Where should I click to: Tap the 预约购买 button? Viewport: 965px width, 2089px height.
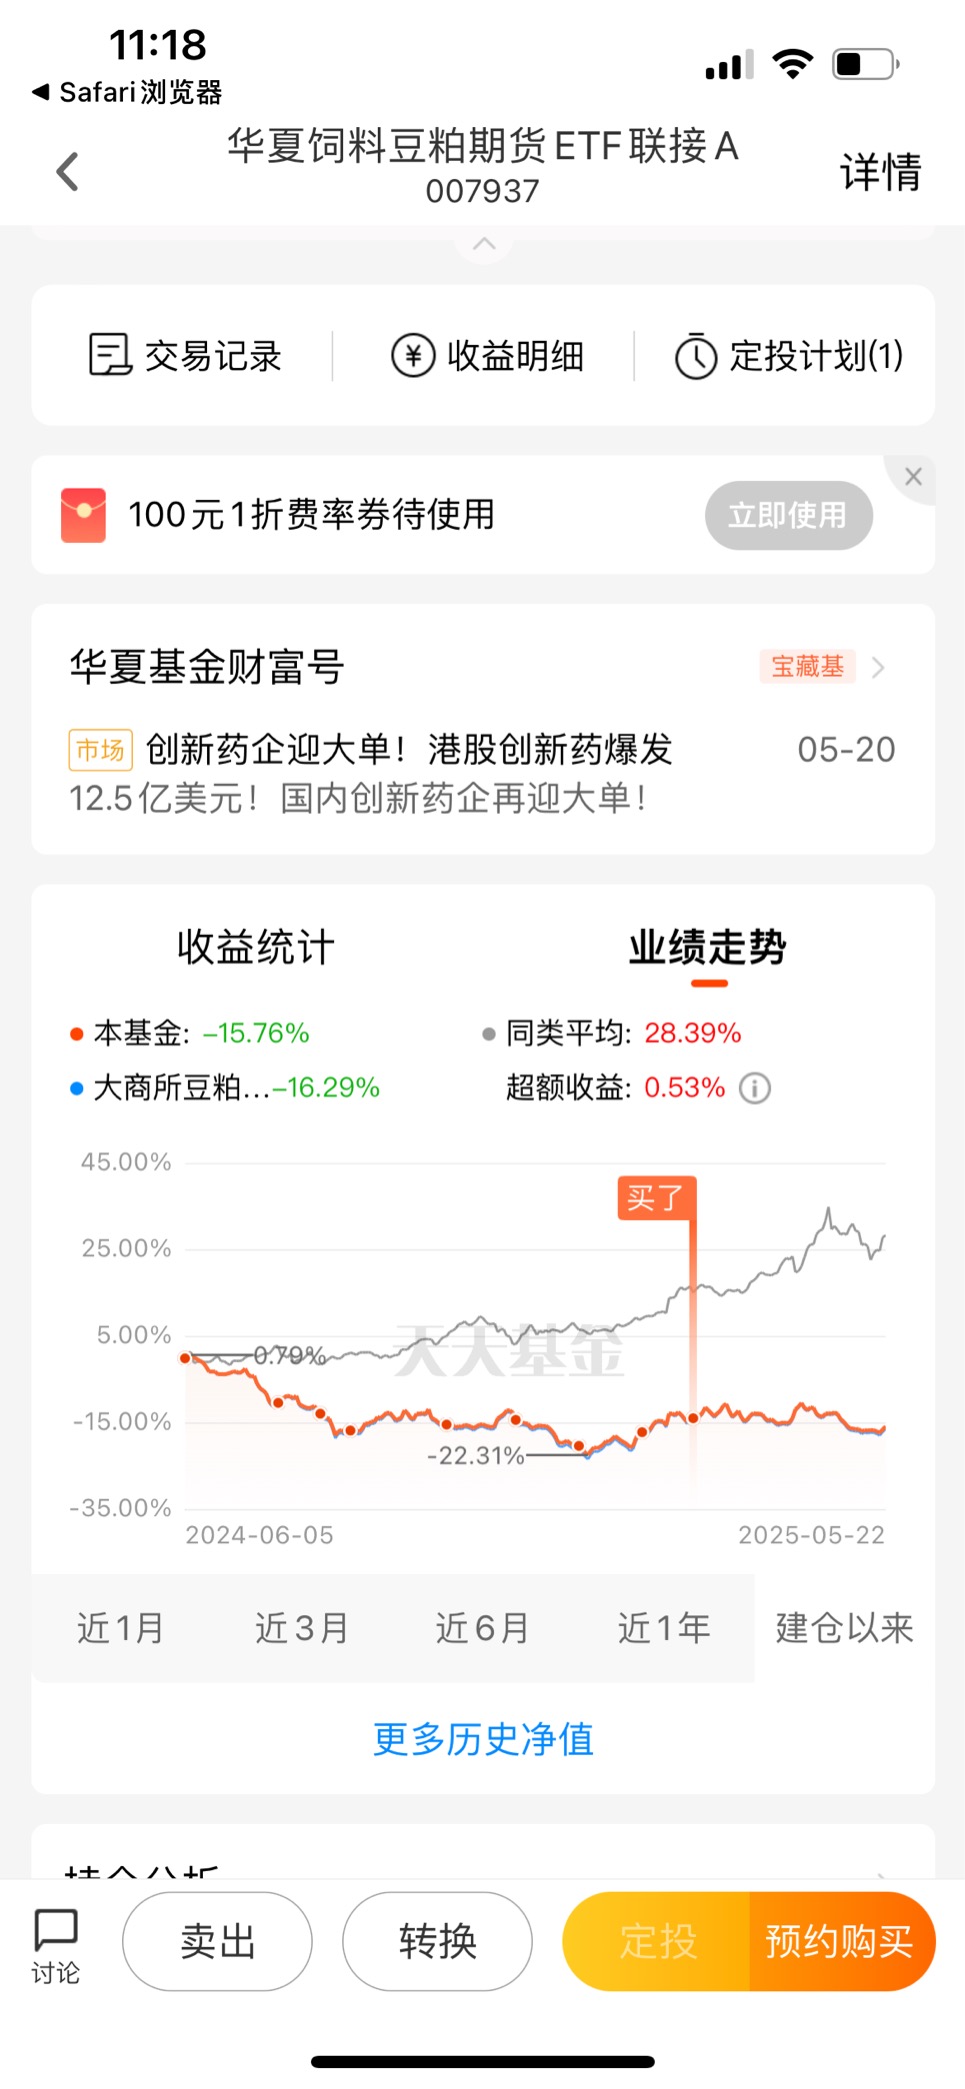point(840,1941)
